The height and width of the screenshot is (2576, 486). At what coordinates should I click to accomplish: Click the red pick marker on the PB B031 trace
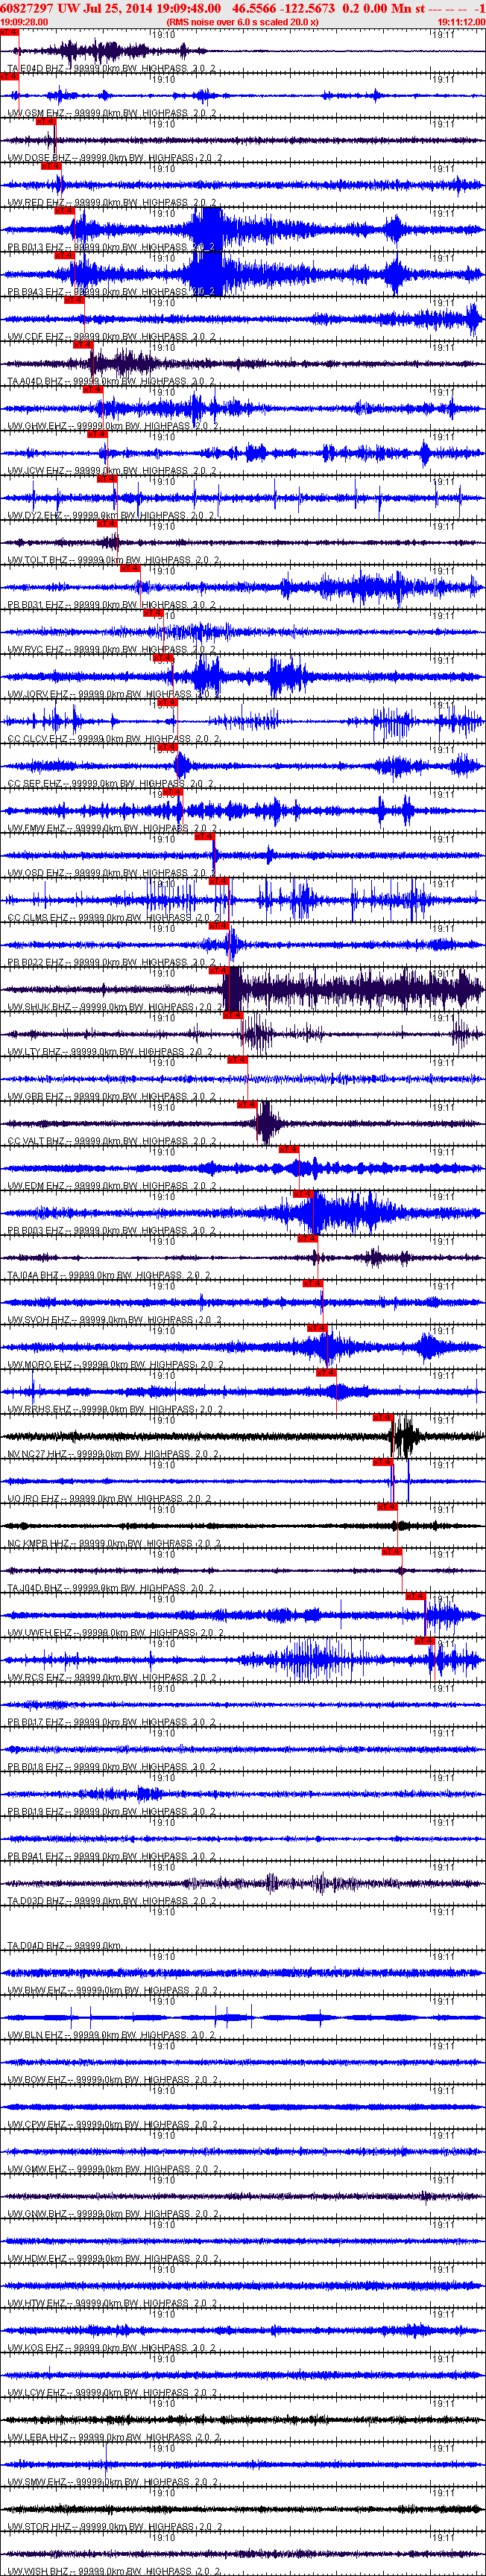click(x=131, y=567)
